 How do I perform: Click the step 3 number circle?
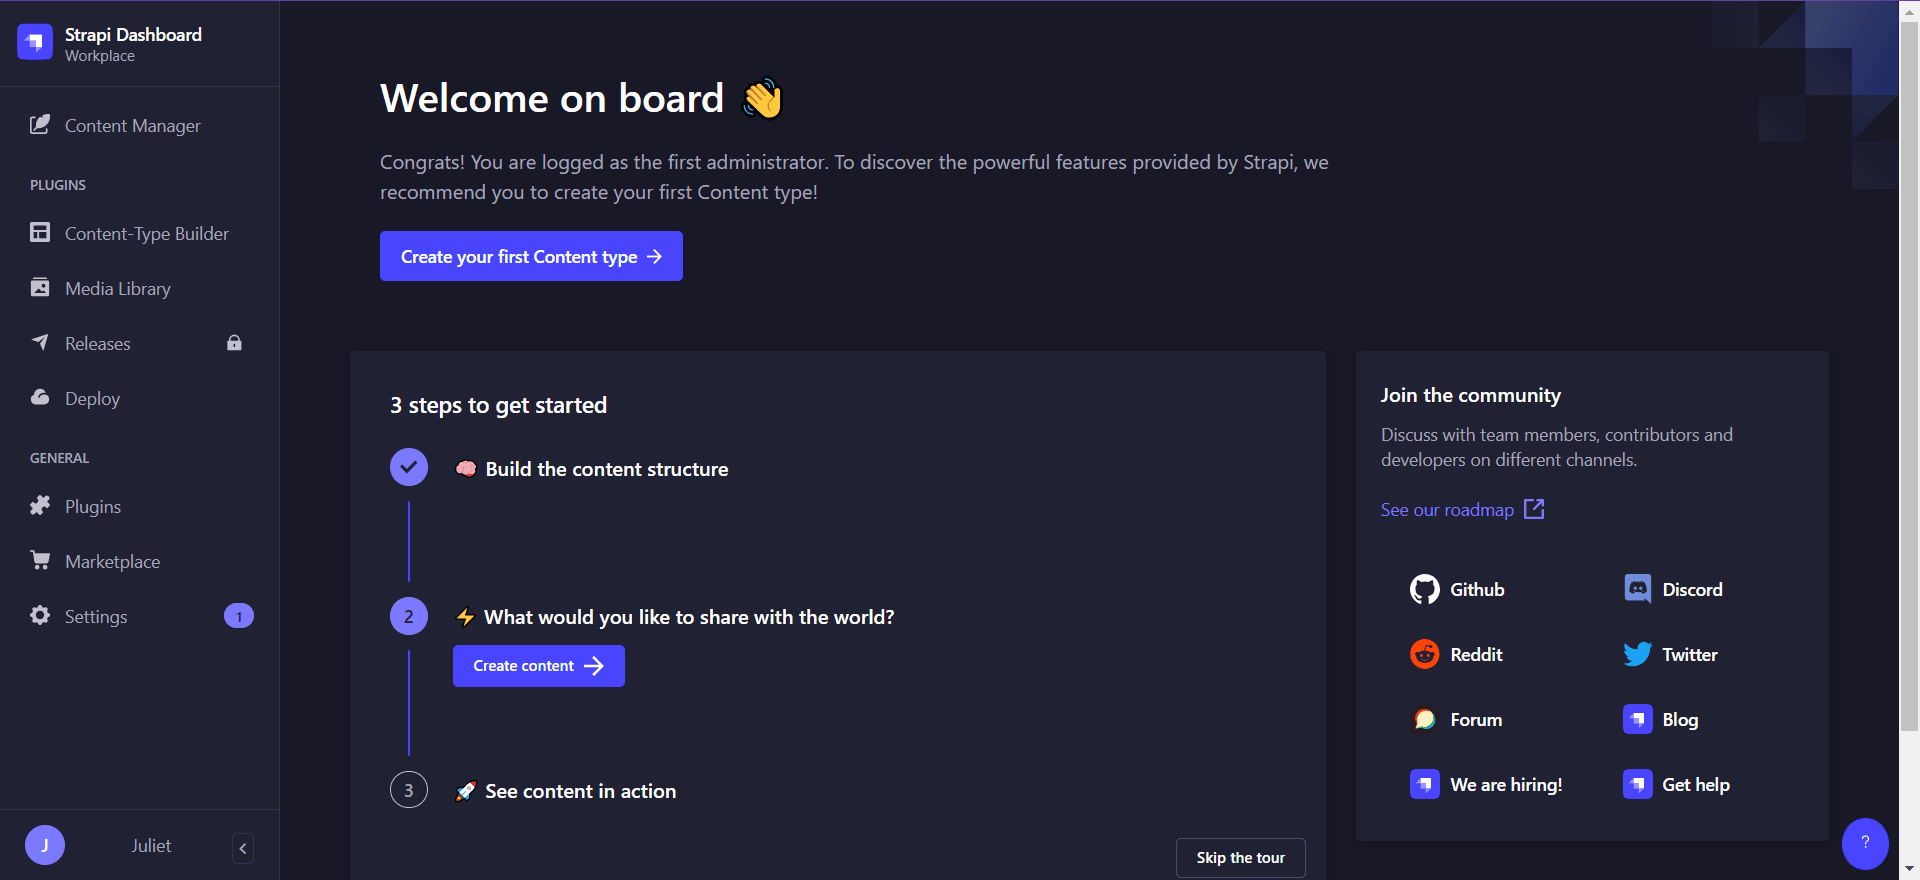pos(409,790)
